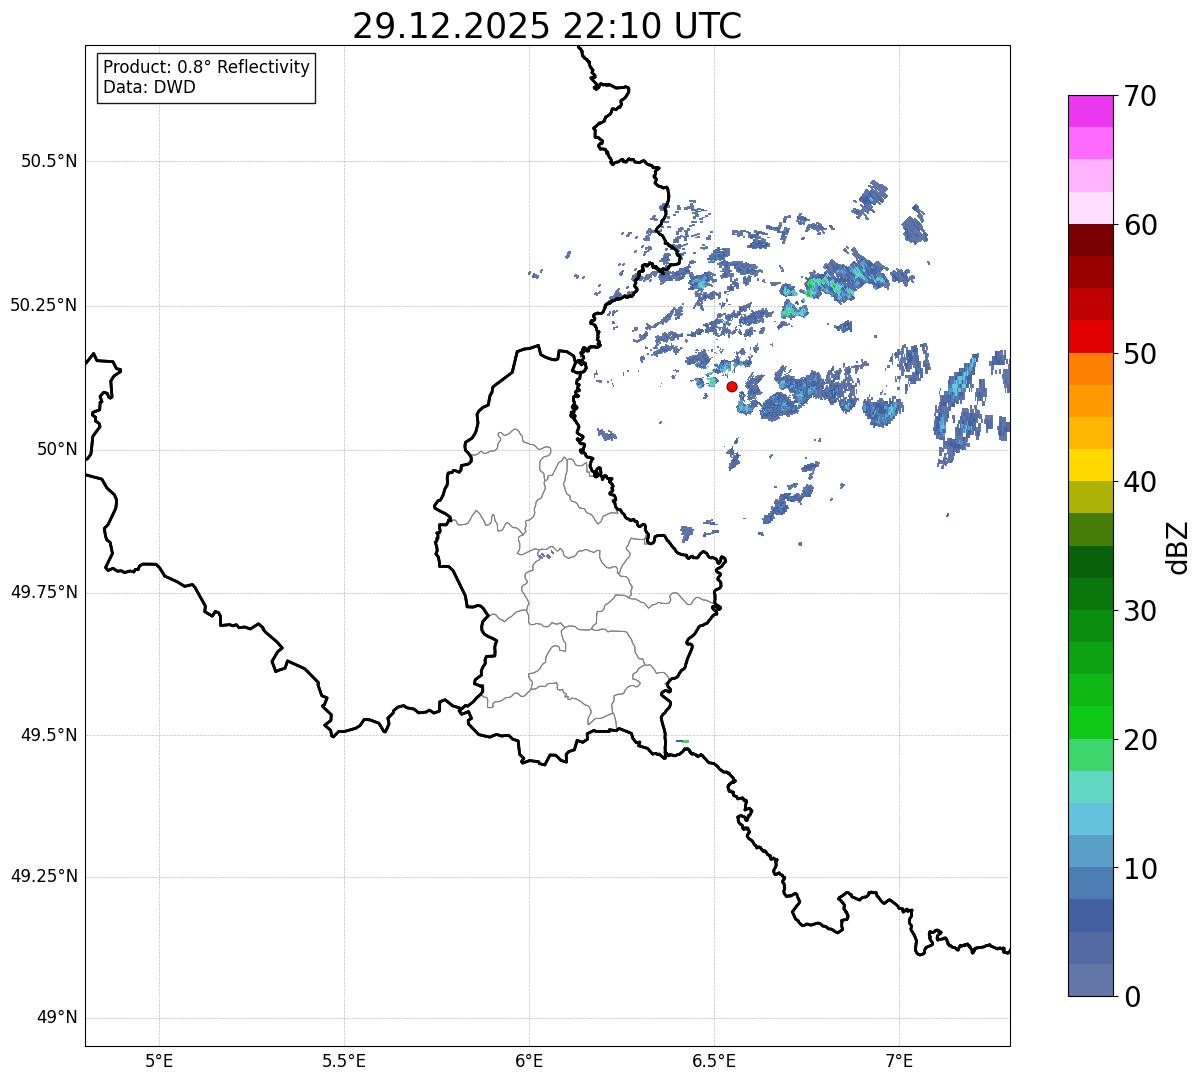Click the latitude label "50.25°N"
The height and width of the screenshot is (1081, 1202).
(x=44, y=305)
